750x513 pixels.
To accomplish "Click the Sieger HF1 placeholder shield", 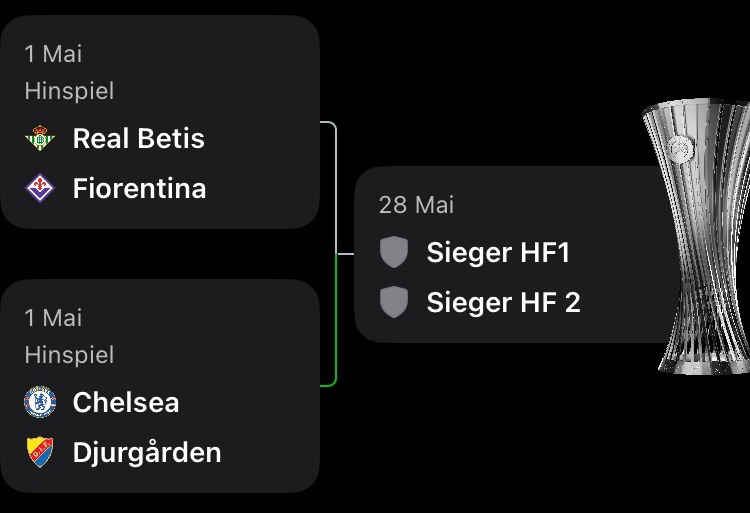I will (394, 252).
